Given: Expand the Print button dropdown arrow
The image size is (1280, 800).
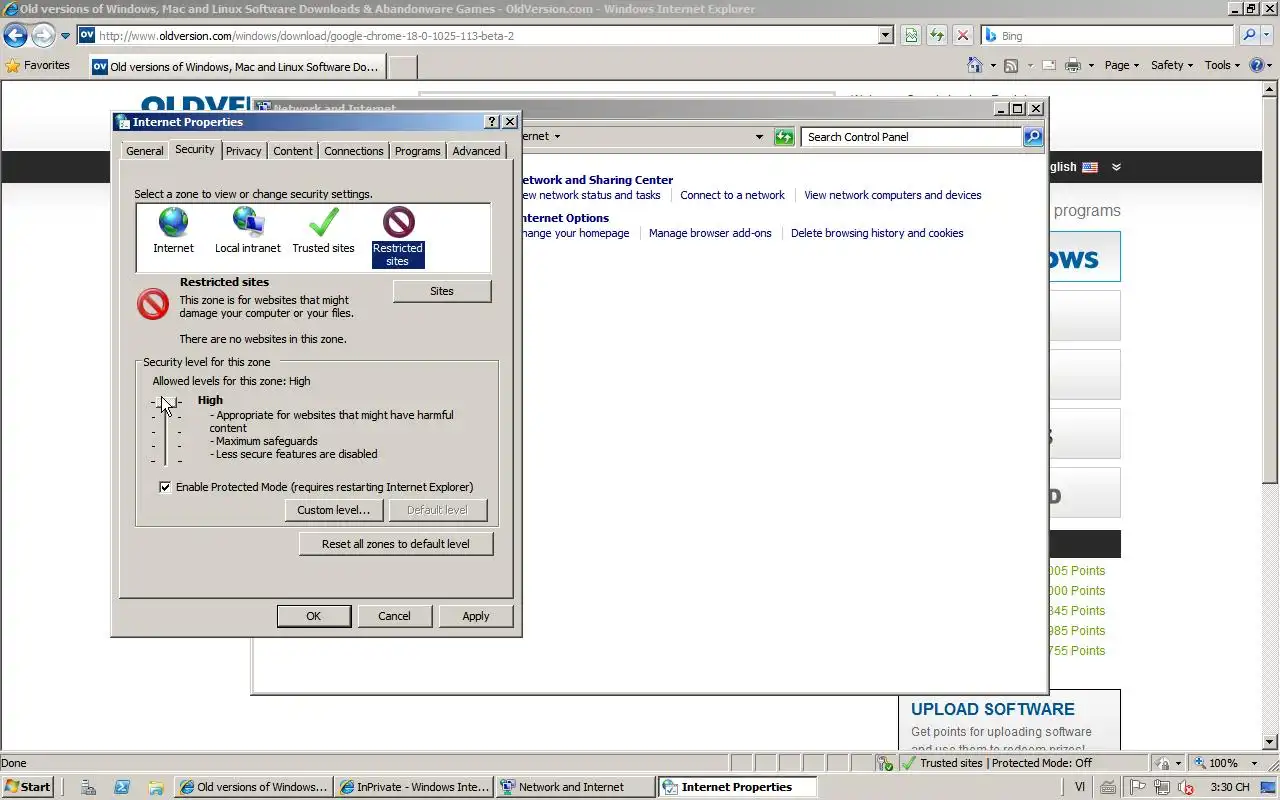Looking at the screenshot, I should 1091,65.
